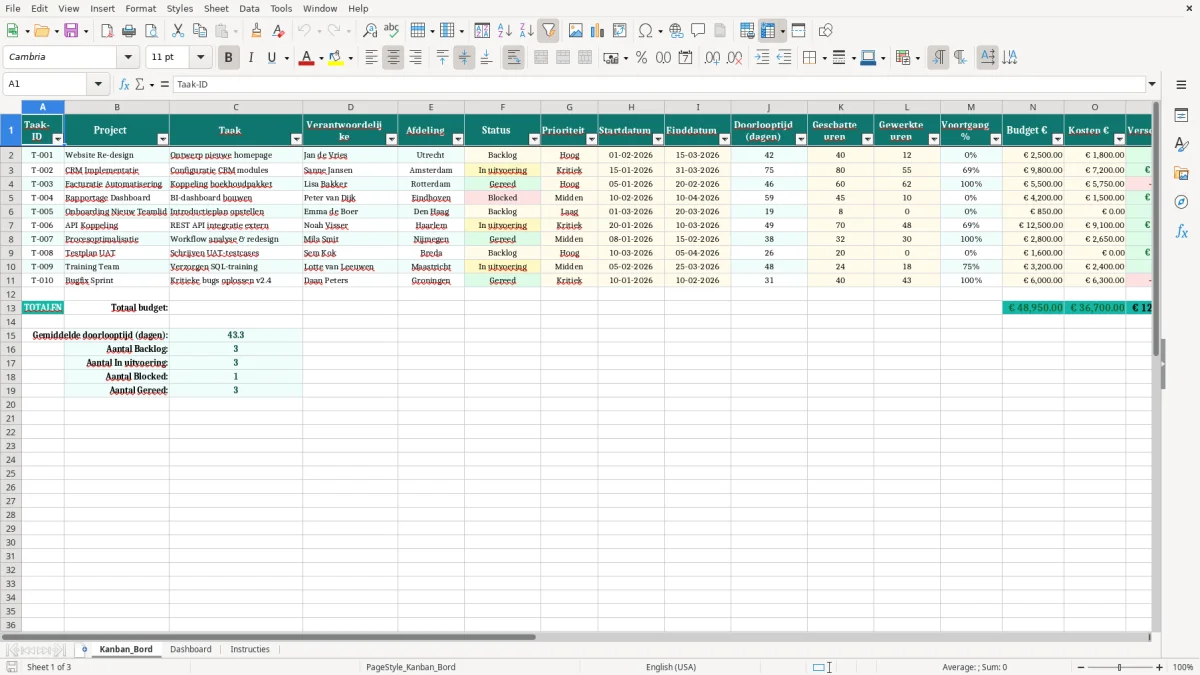Switch to Dashboard sheet tab

190,649
